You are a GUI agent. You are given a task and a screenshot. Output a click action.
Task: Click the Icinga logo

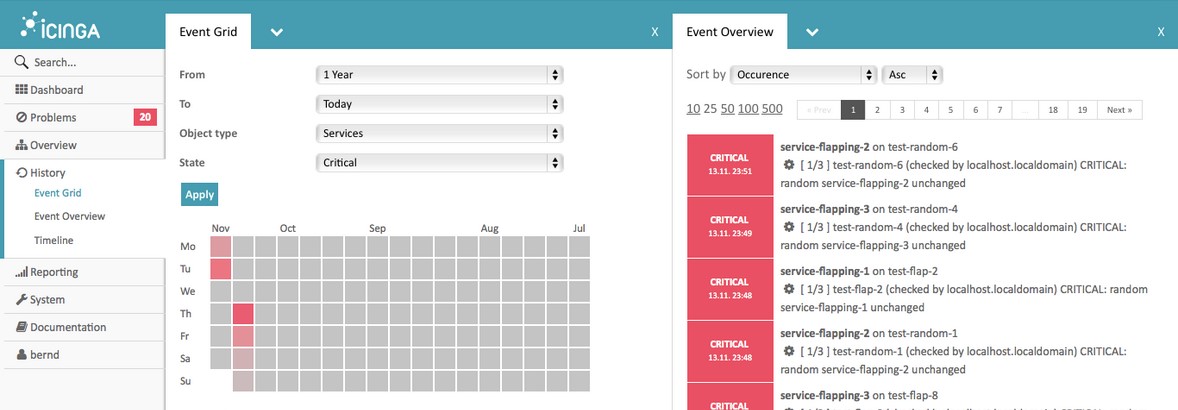click(60, 26)
